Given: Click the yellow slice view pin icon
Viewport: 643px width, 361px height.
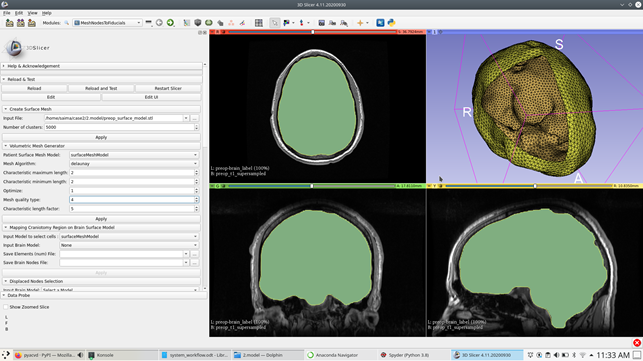Looking at the screenshot, I should (429, 186).
